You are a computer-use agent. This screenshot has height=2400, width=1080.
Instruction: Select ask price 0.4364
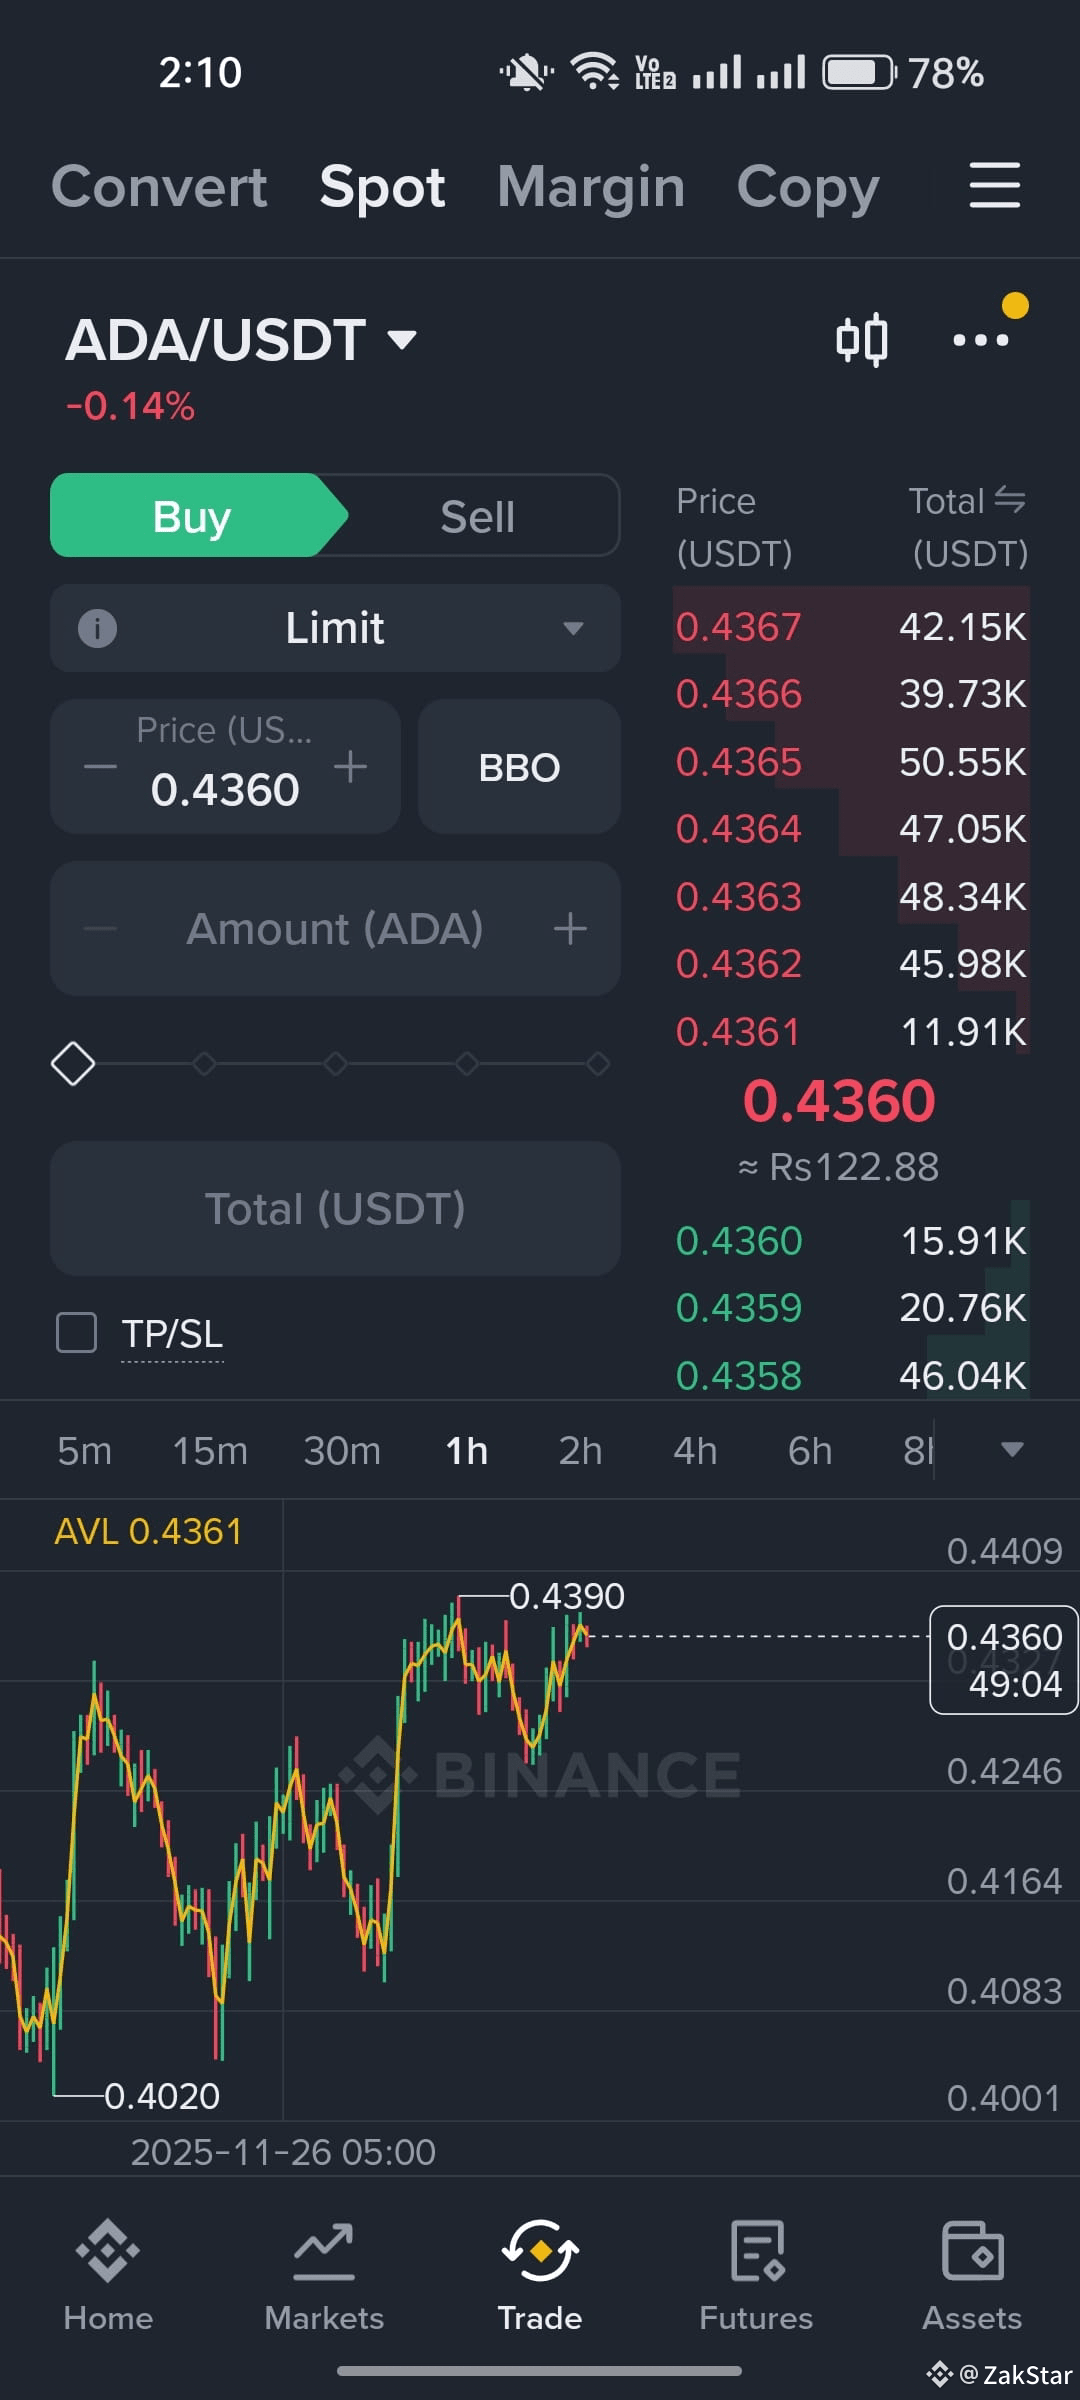(x=738, y=829)
